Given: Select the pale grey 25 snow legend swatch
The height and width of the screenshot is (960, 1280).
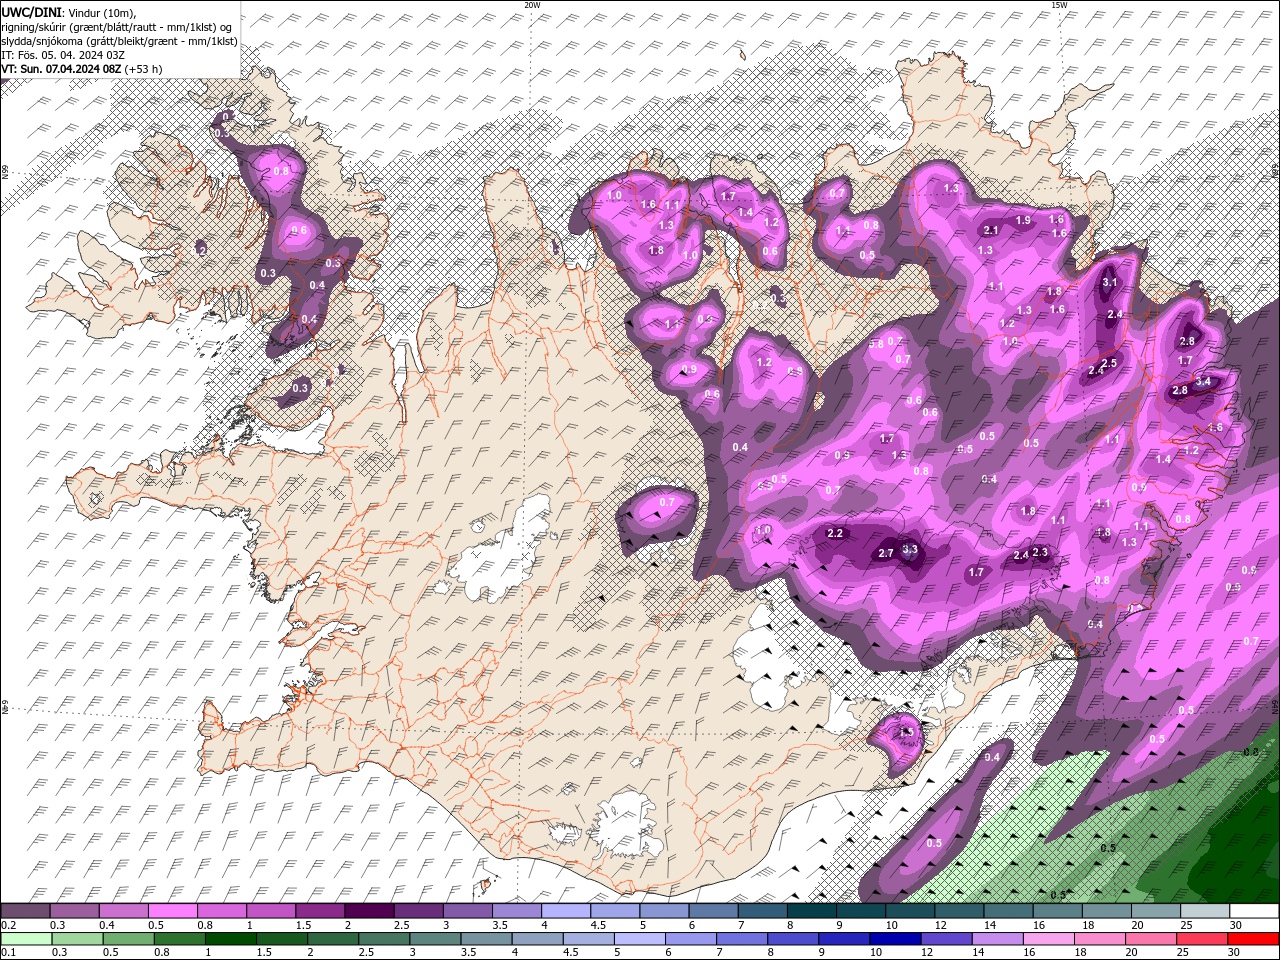Looking at the screenshot, I should (1204, 911).
